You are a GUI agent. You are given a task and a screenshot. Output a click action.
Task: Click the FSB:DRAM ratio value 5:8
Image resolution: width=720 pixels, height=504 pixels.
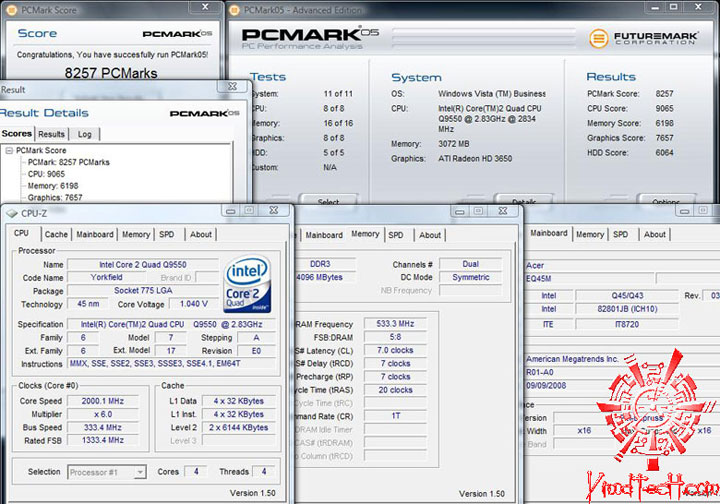[x=395, y=337]
